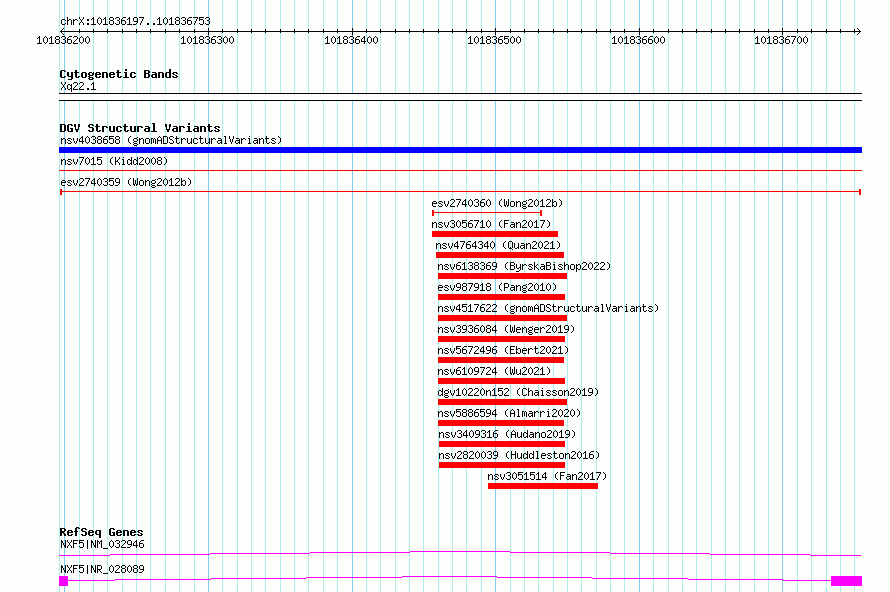Click ruler position 101836400

coord(351,40)
